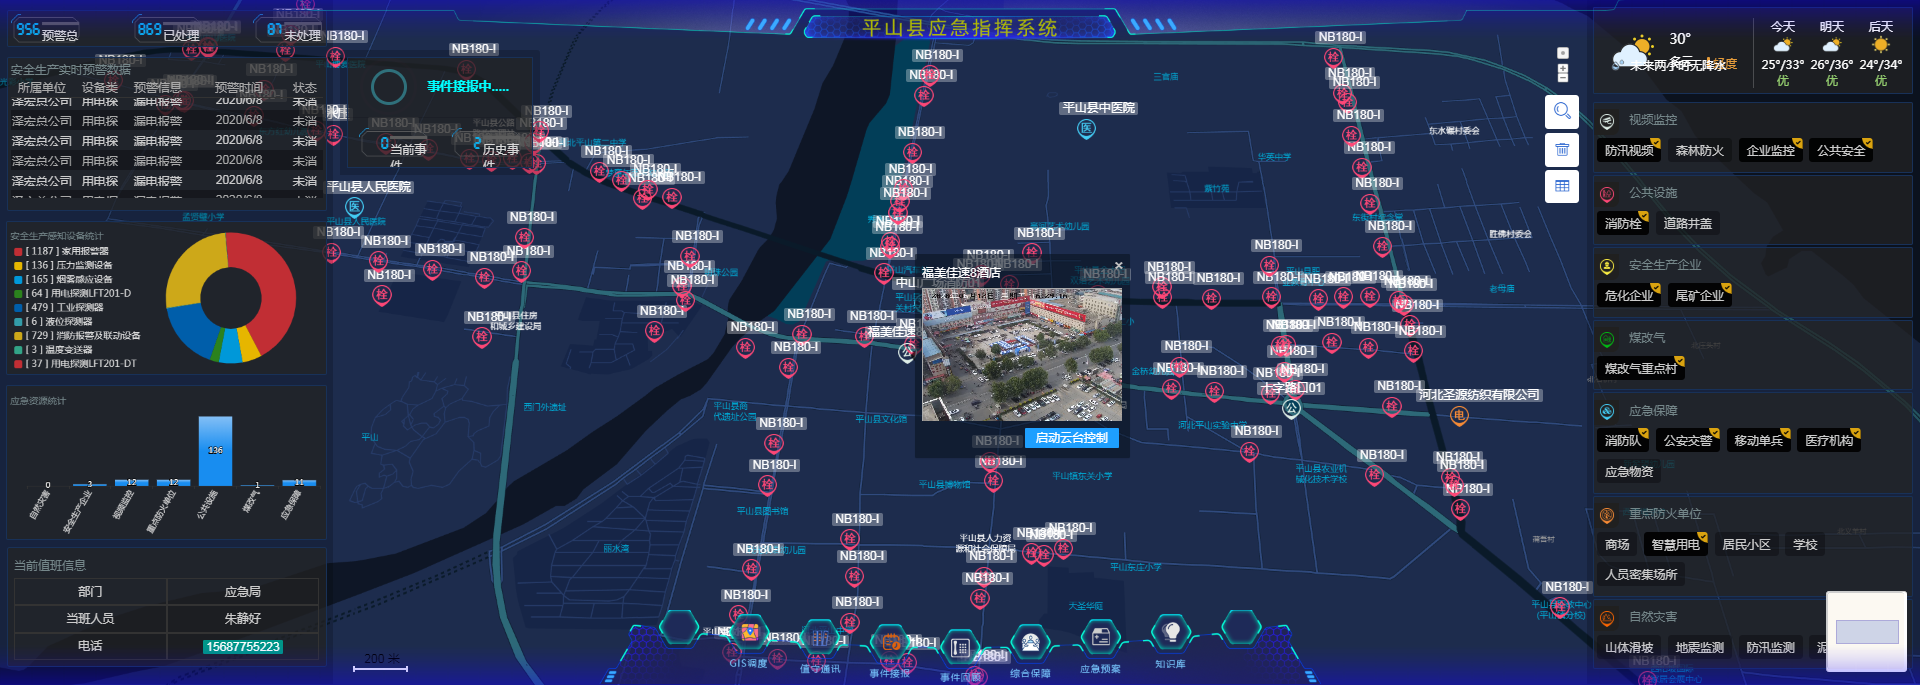Toggle the 山体滑坡 layer tag
1920x685 pixels.
(x=1629, y=648)
